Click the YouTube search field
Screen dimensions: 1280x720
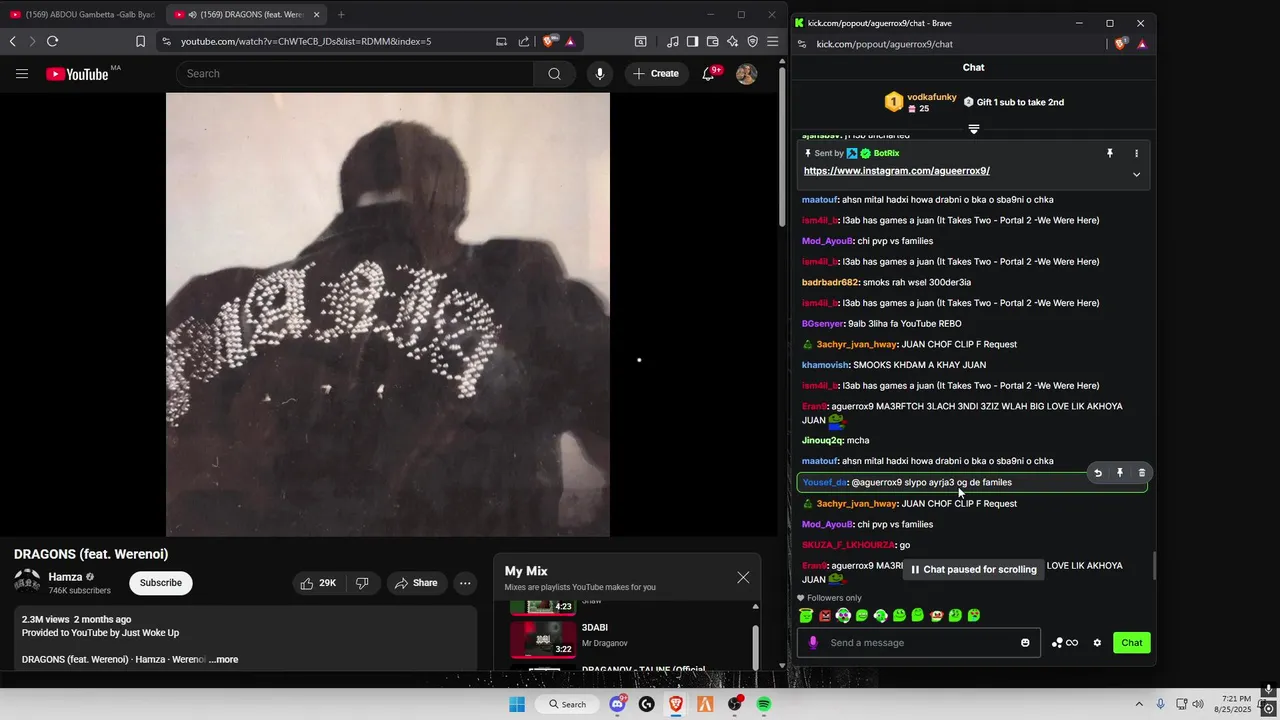pos(355,73)
